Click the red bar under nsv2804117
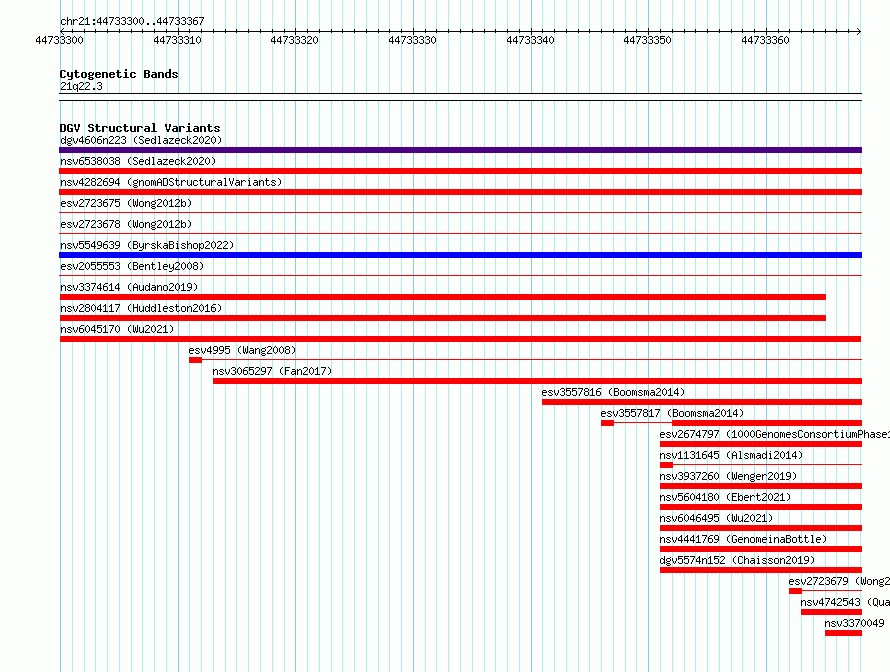The image size is (890, 672). 443,318
